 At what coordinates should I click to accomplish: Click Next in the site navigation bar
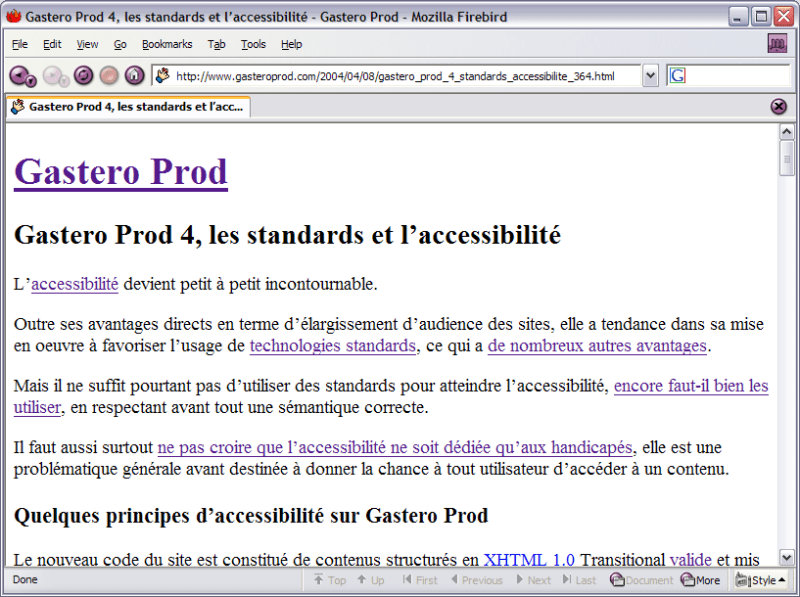tap(534, 580)
